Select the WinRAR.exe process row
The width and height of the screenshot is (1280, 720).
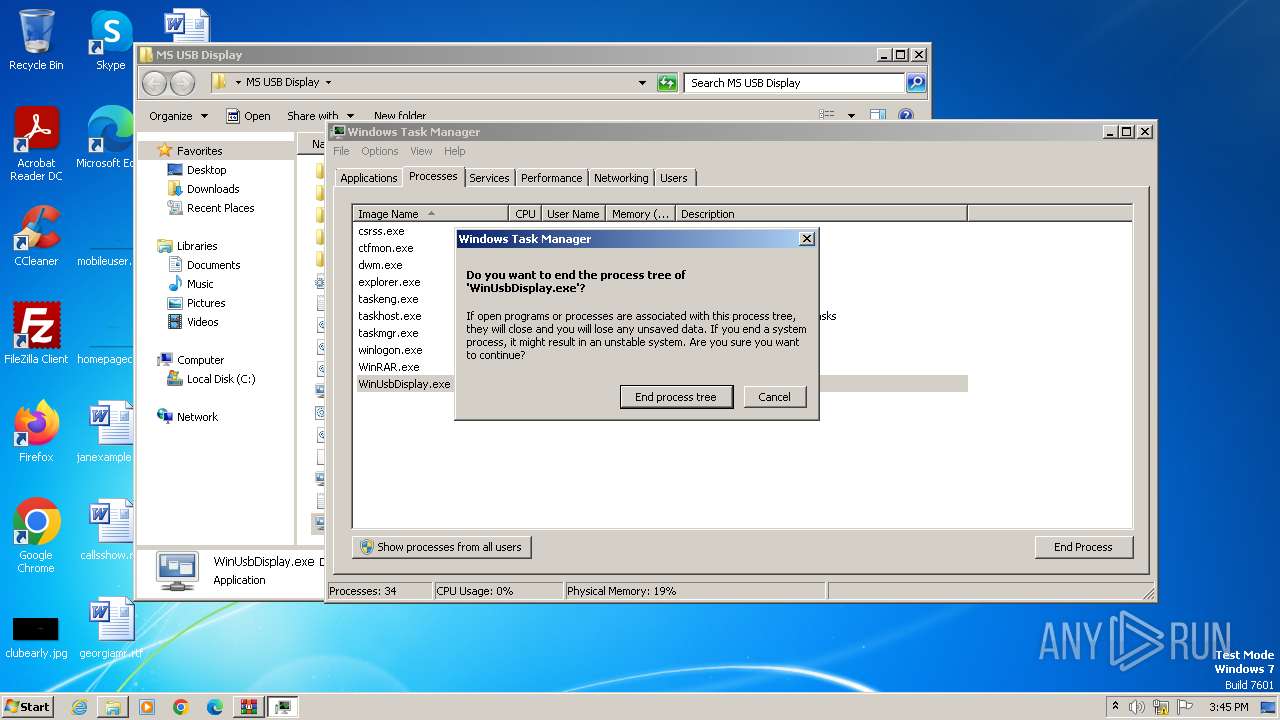coord(389,367)
